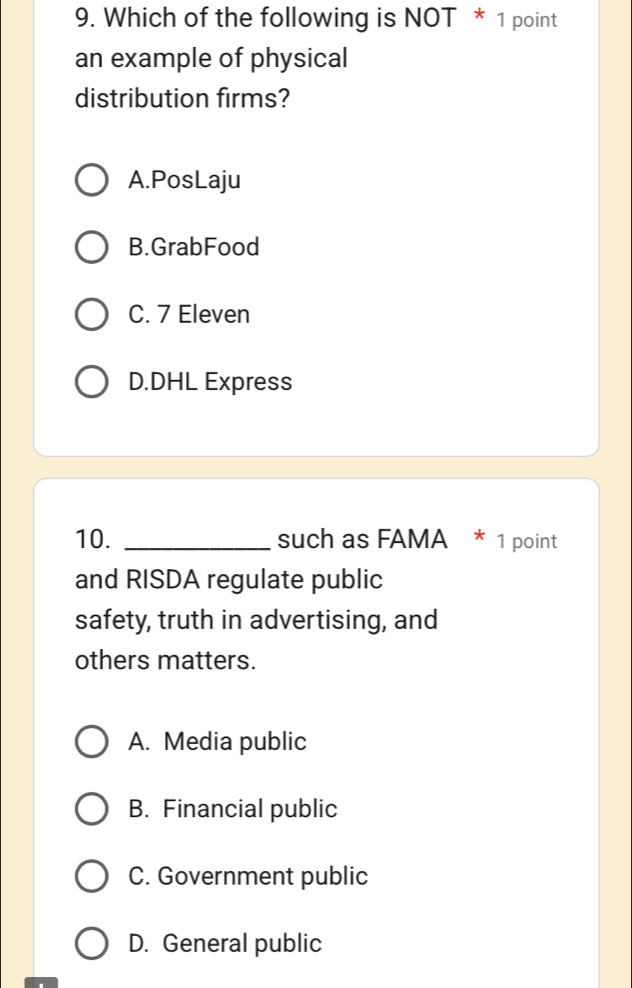Viewport: 632px width, 988px height.
Task: Mark the Government public radio button
Action: [x=93, y=877]
